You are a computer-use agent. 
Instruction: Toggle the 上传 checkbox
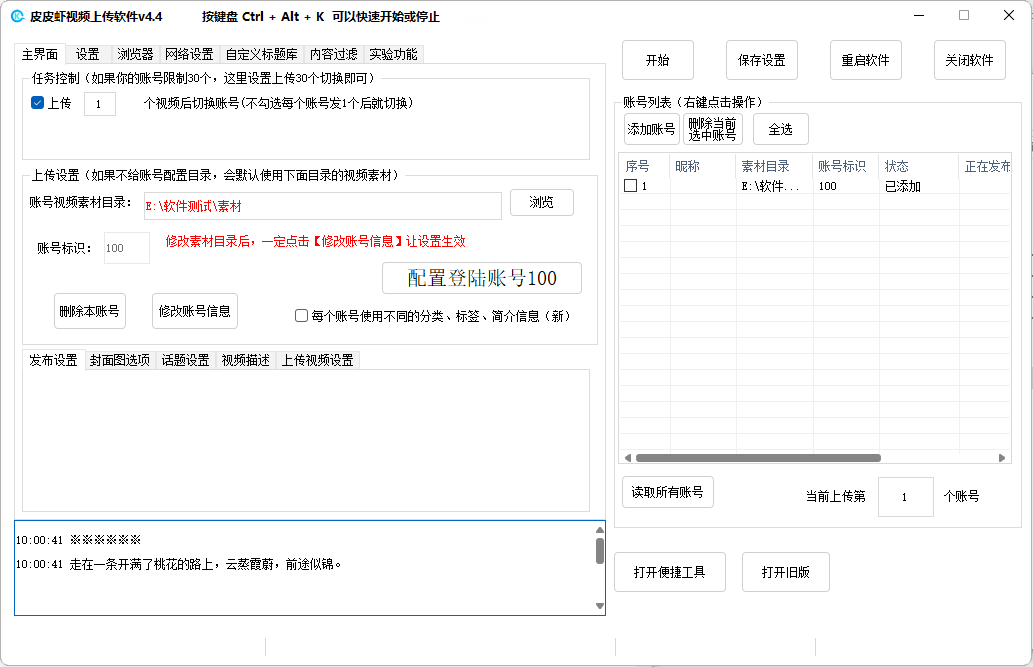pos(38,103)
